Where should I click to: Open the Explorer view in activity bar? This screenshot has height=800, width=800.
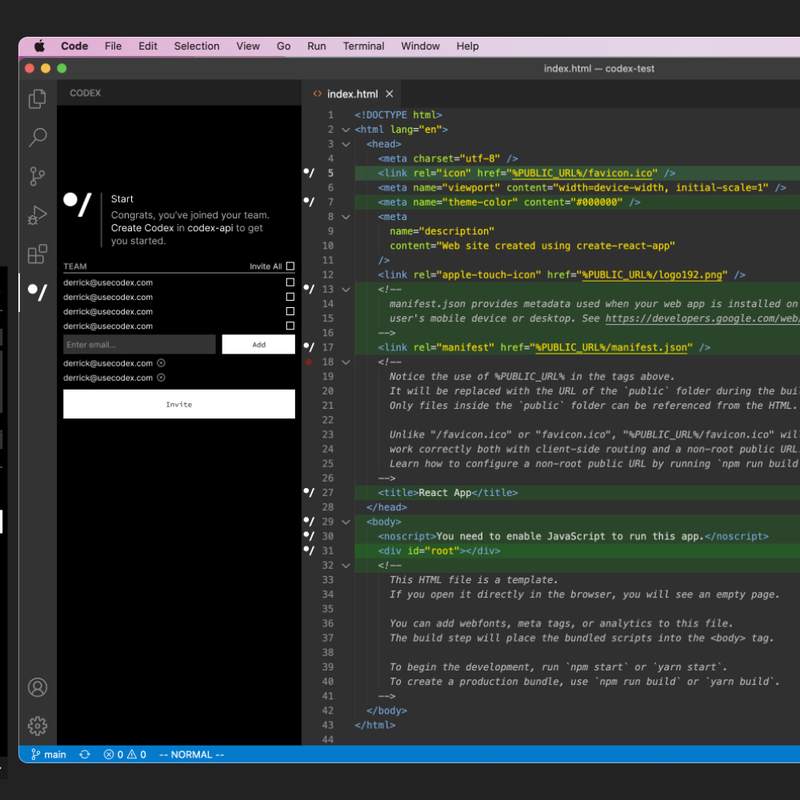point(38,99)
